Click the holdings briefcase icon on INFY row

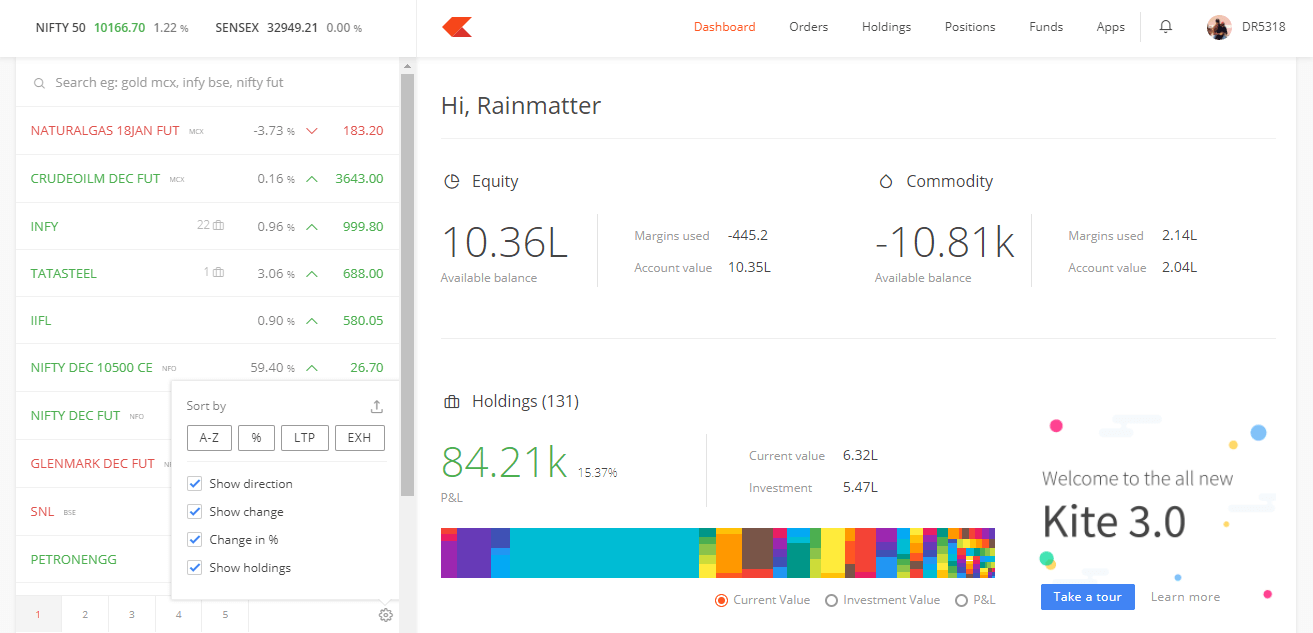[219, 226]
